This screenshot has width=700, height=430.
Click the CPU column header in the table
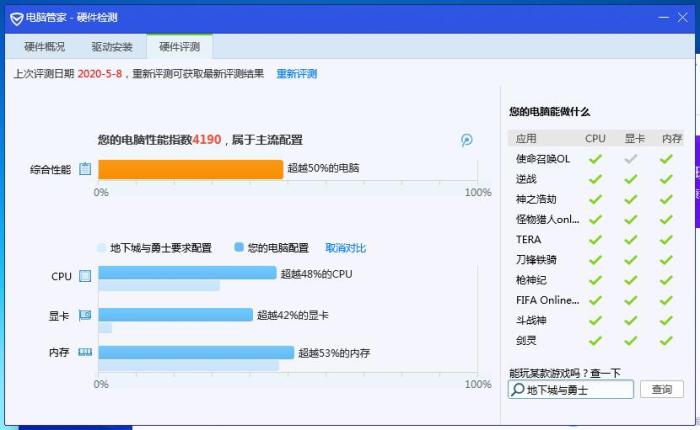coord(595,138)
